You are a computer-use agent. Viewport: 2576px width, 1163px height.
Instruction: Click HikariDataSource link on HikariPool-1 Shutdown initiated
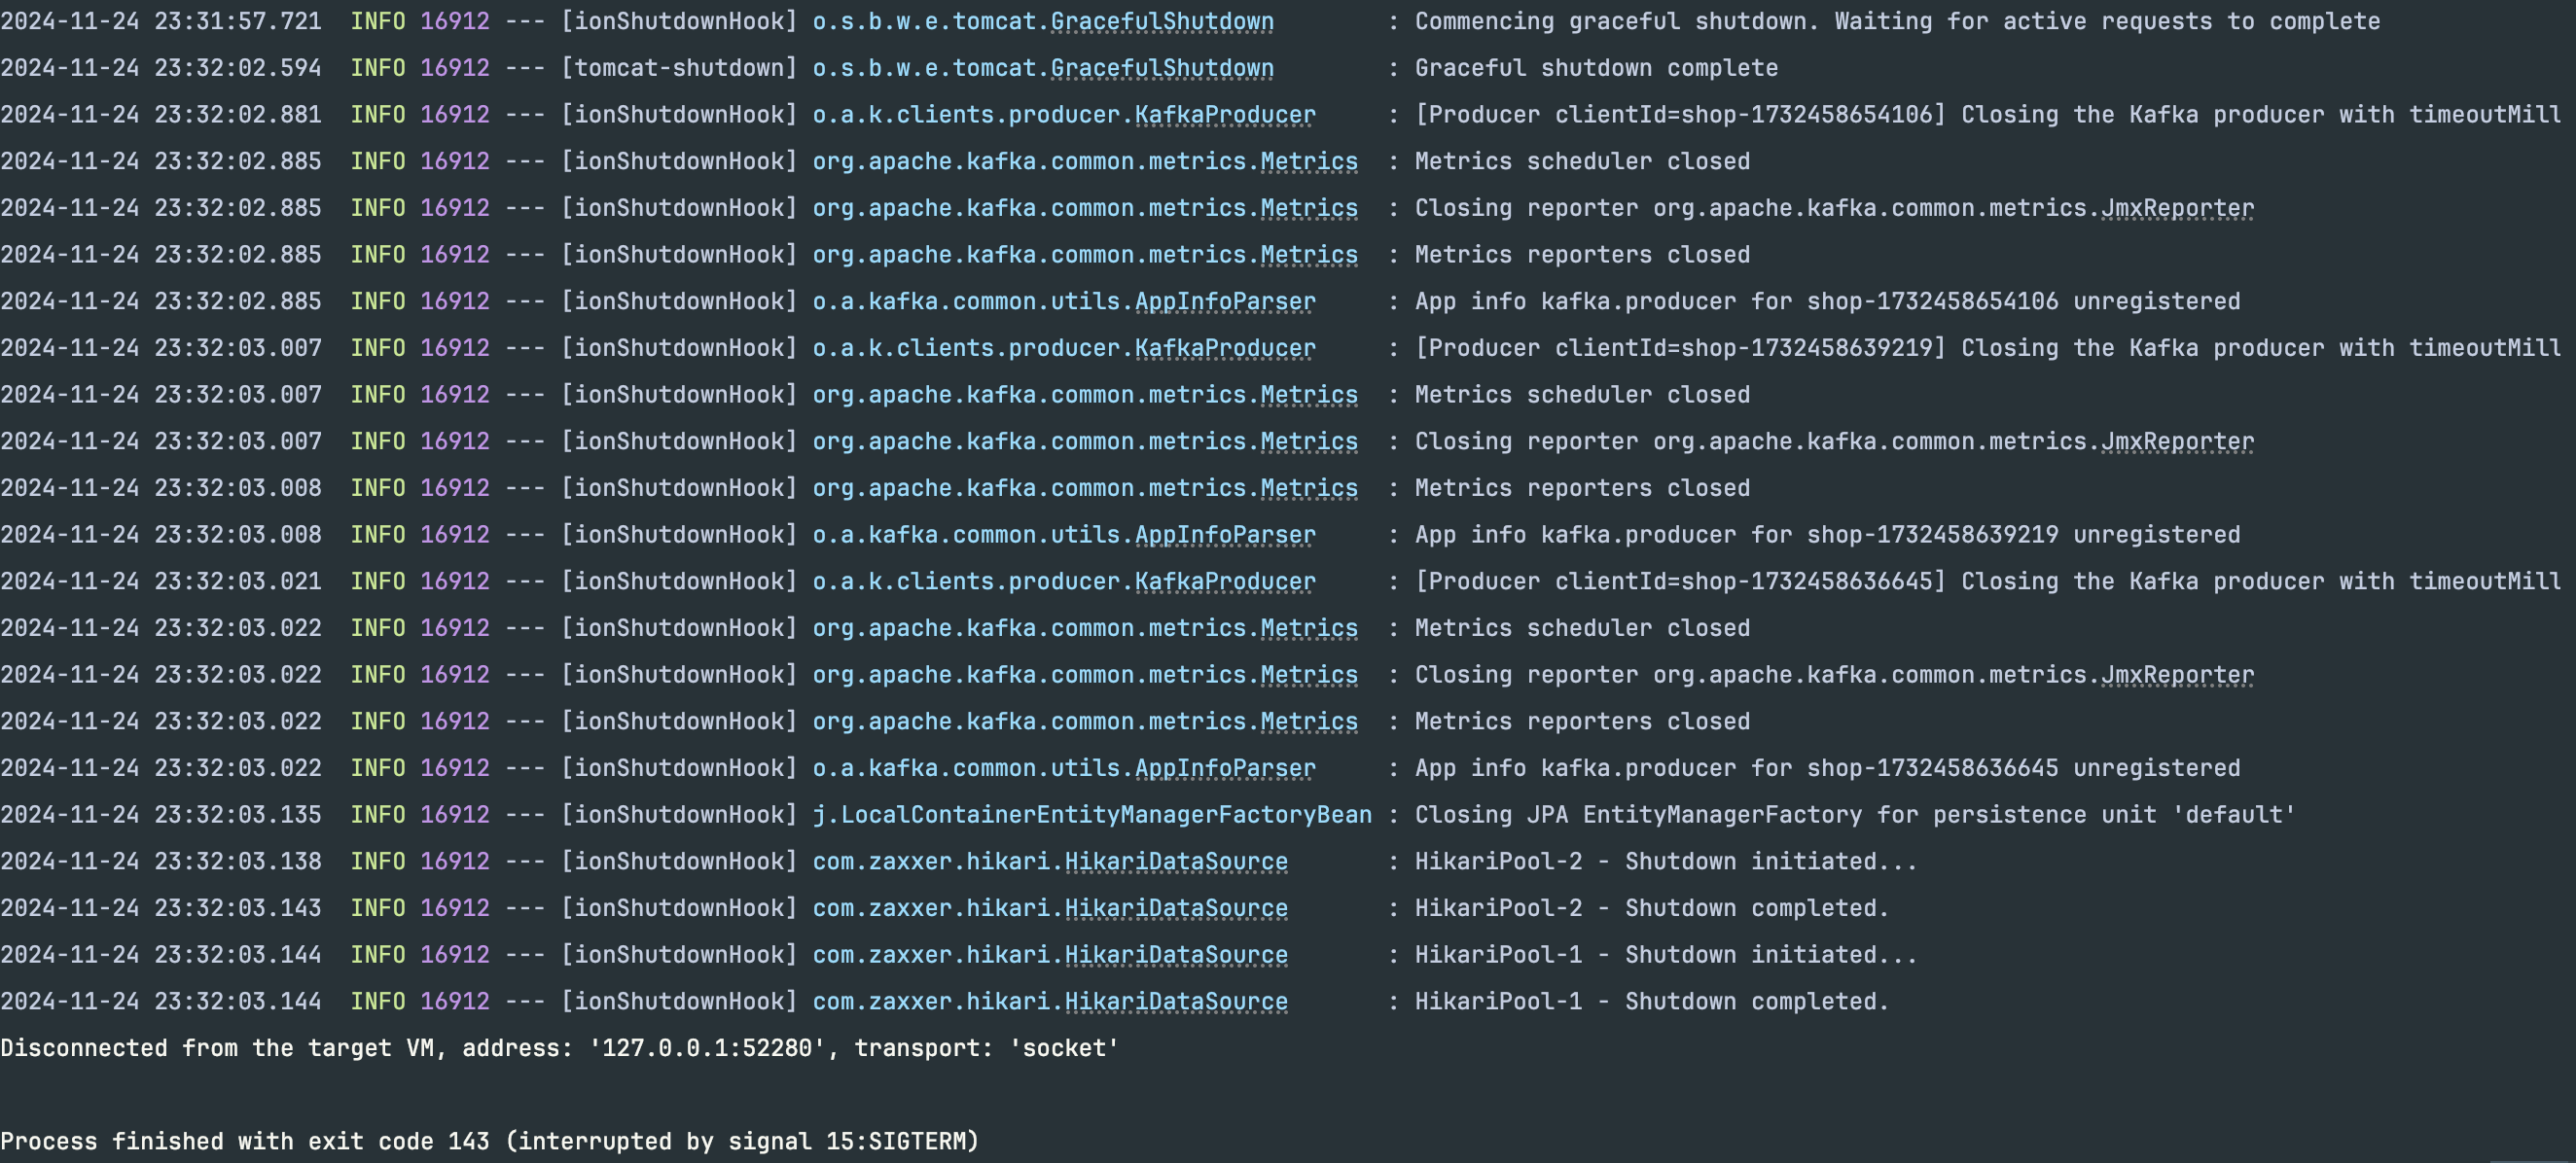click(x=1175, y=955)
